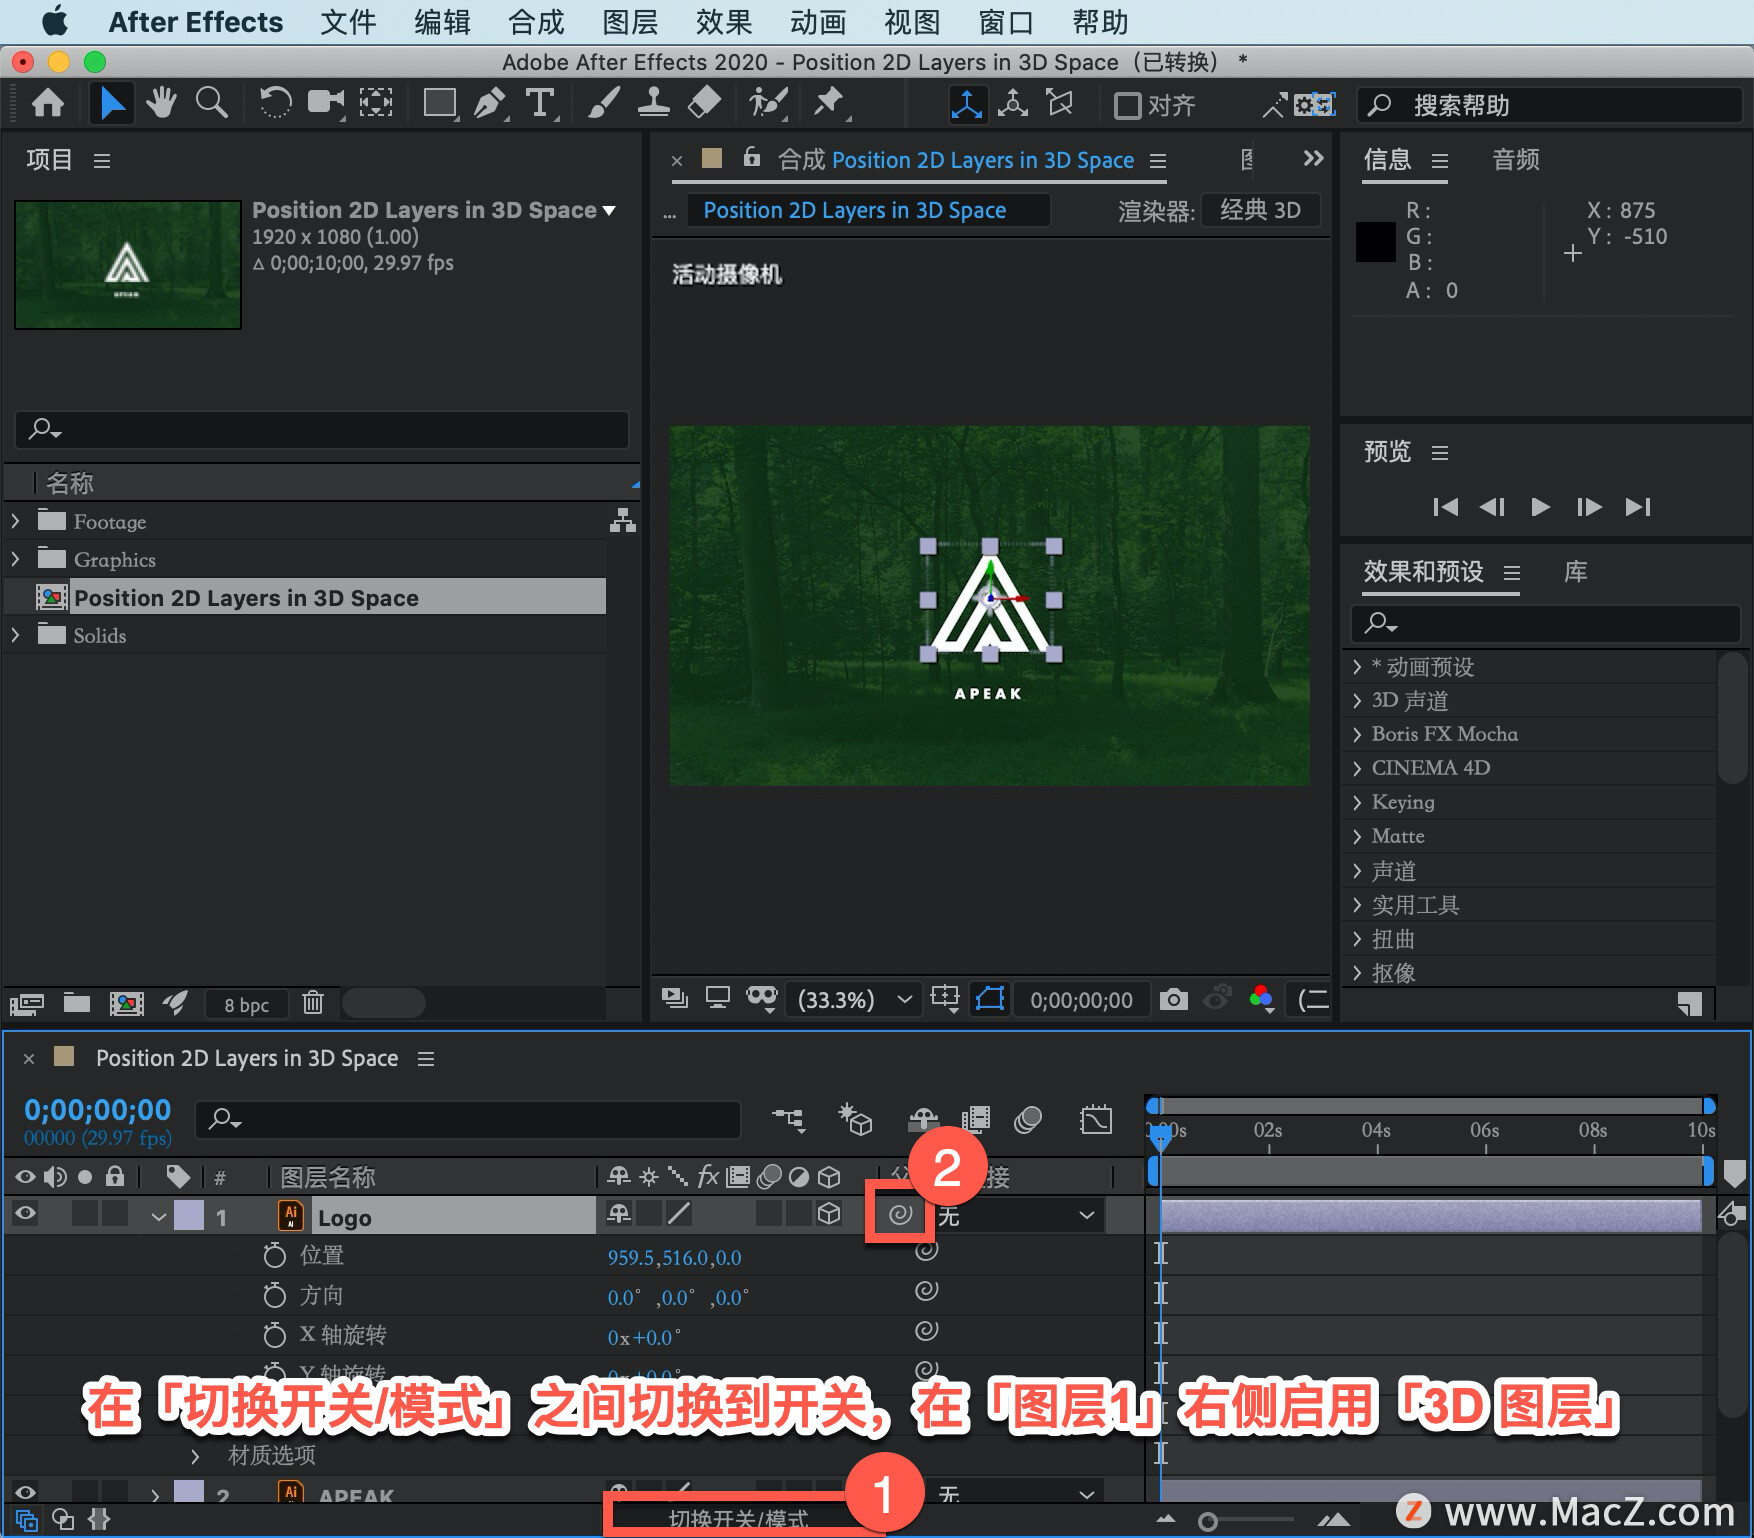Expand the Keying effects category

(1357, 802)
